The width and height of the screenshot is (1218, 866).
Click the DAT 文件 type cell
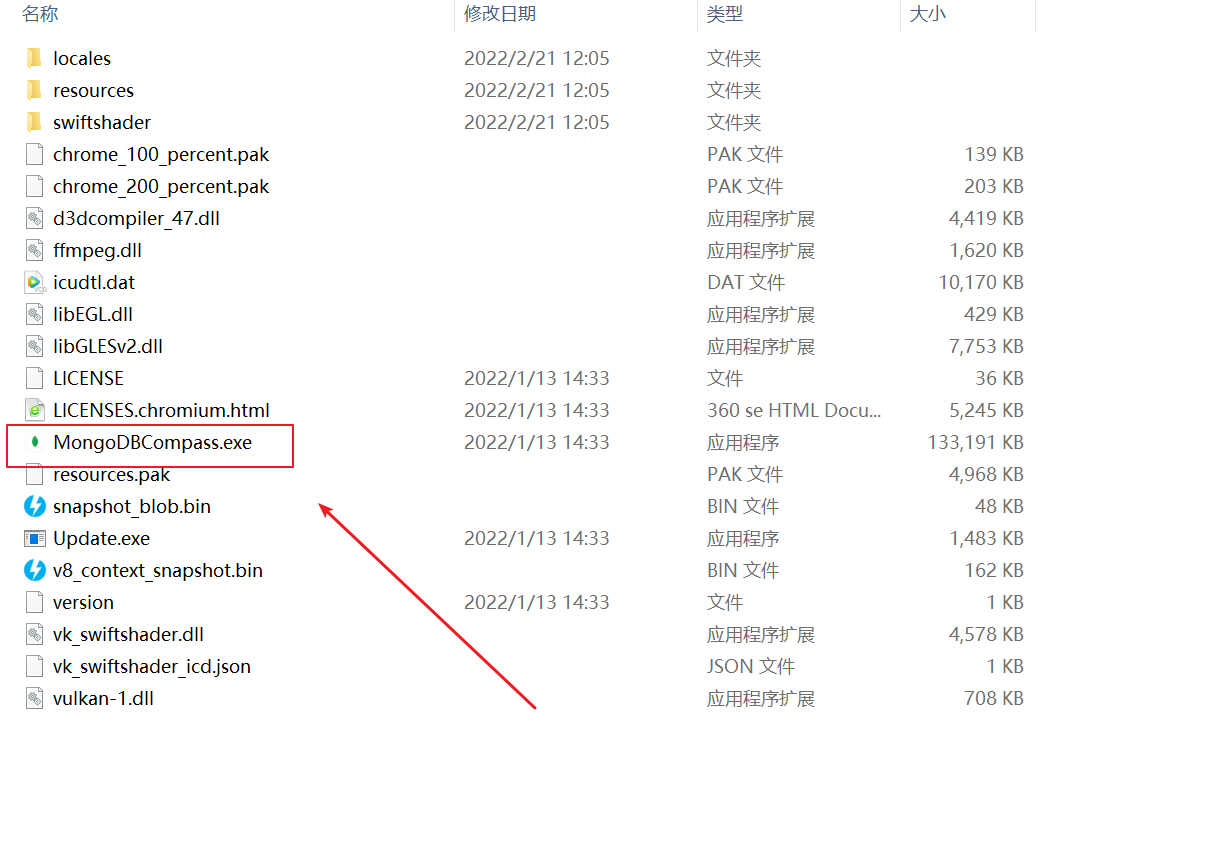[746, 282]
